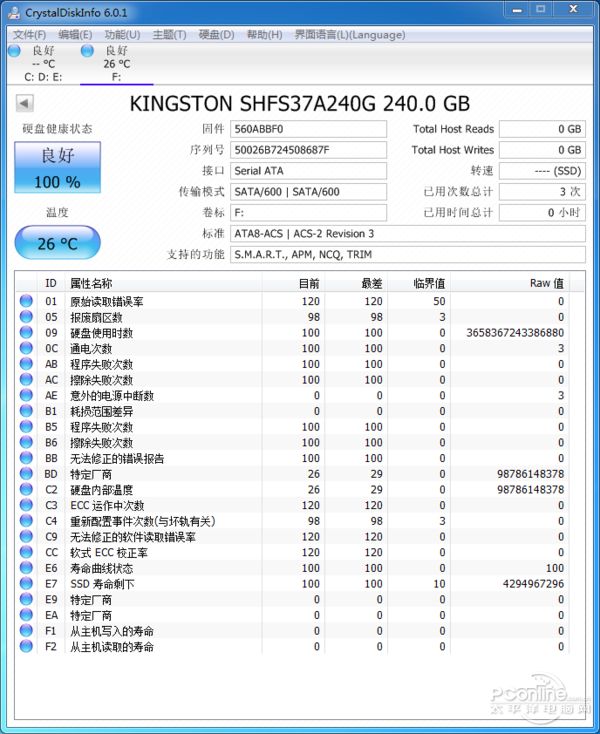The image size is (600, 734).
Task: Open the 功能(U) menu
Action: coord(122,35)
